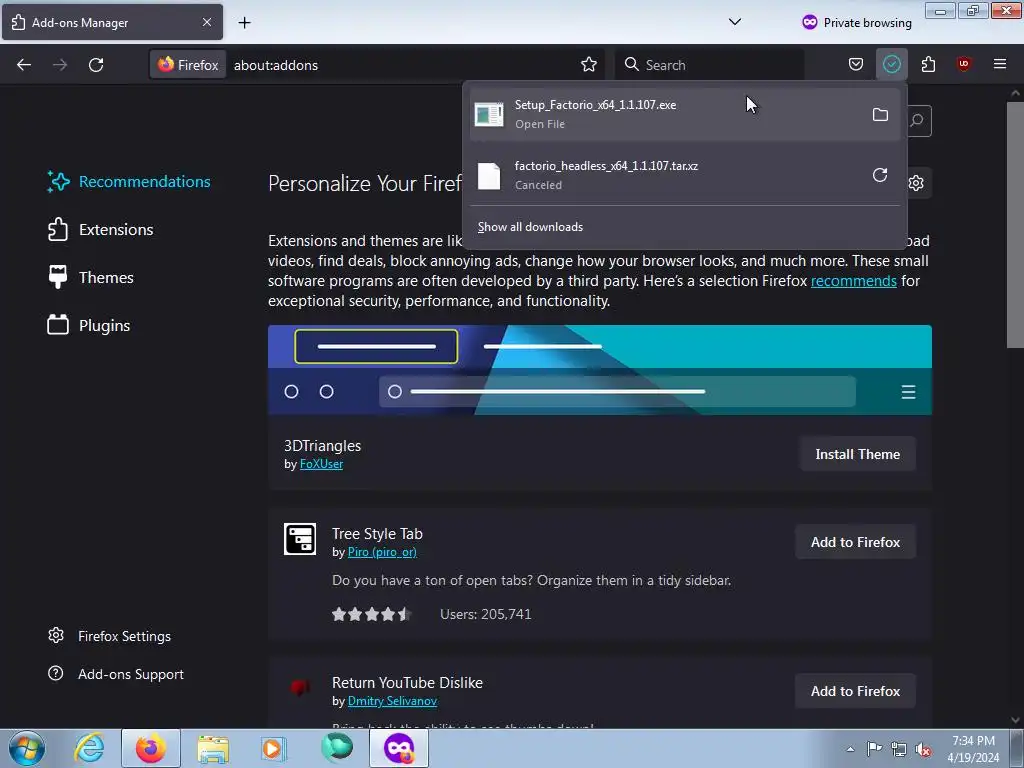Screen dimensions: 1024x768
Task: Add Return YouTube Dislike to Firefox
Action: [x=856, y=691]
